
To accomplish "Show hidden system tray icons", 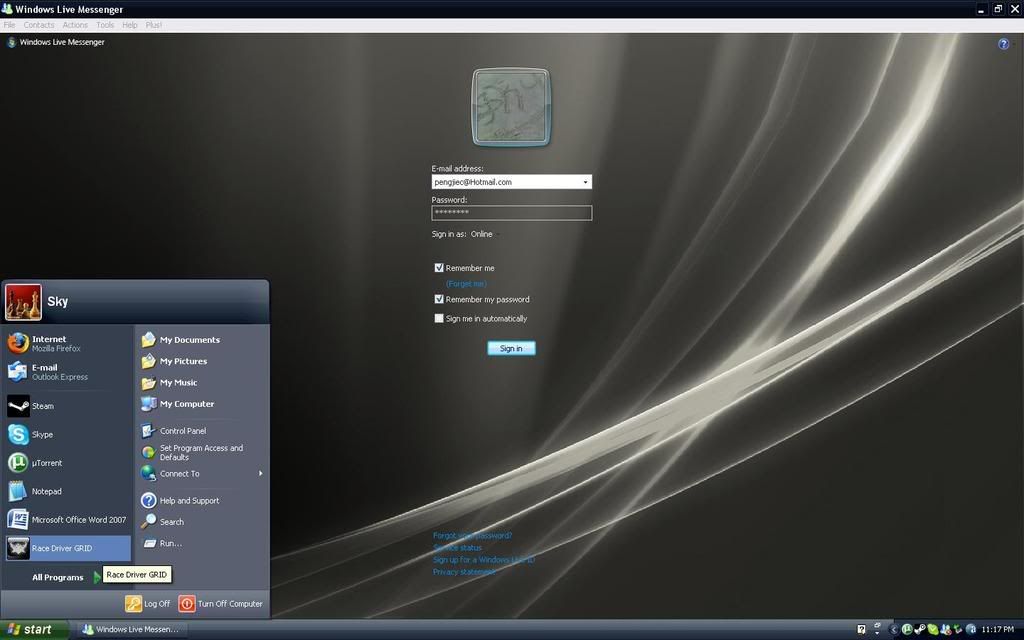I will click(893, 630).
